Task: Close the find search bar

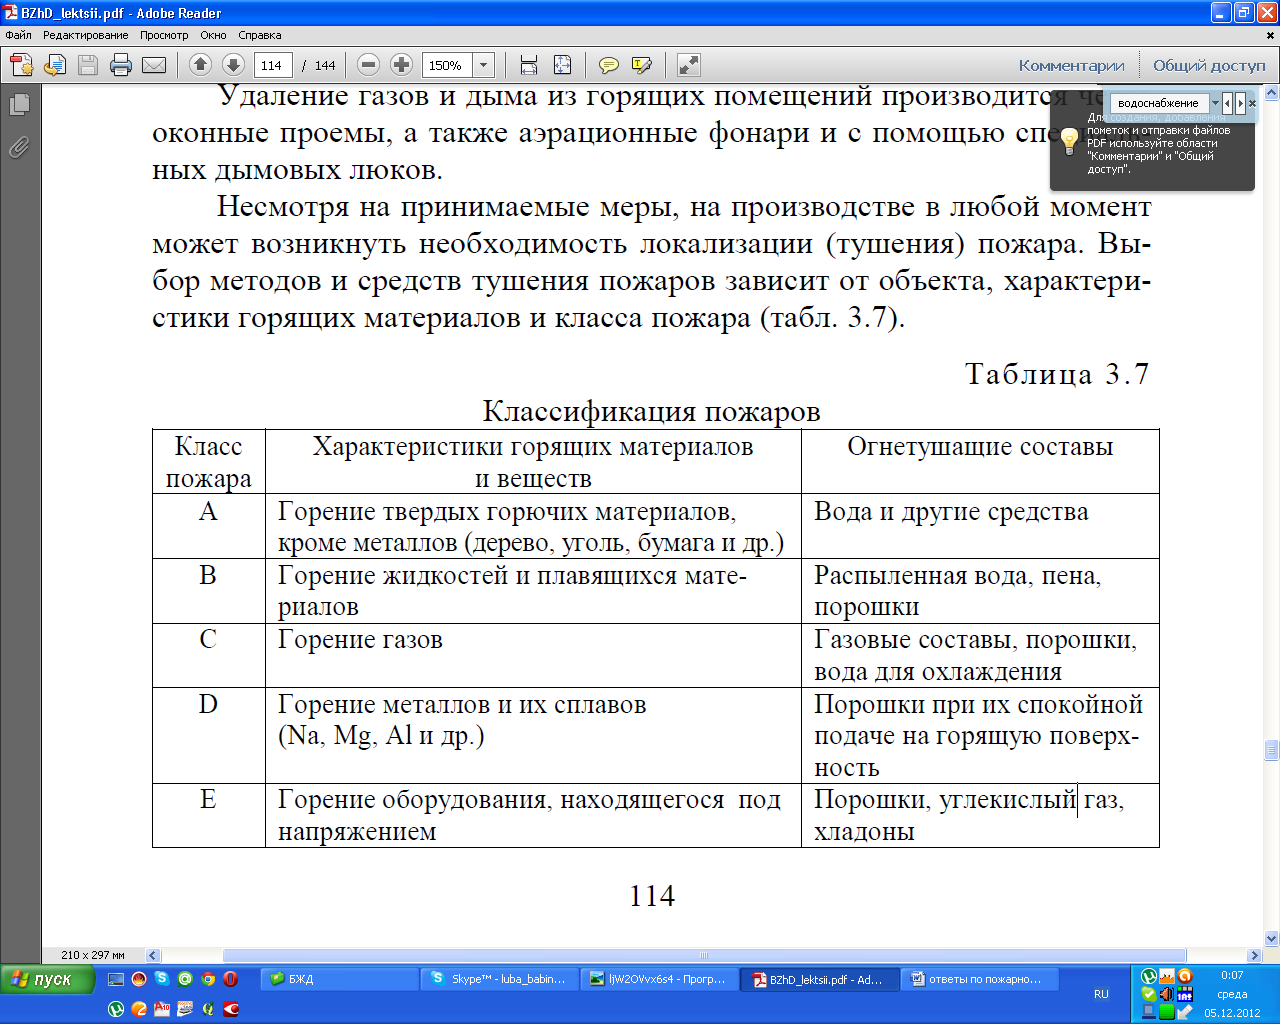Action: [x=1253, y=103]
